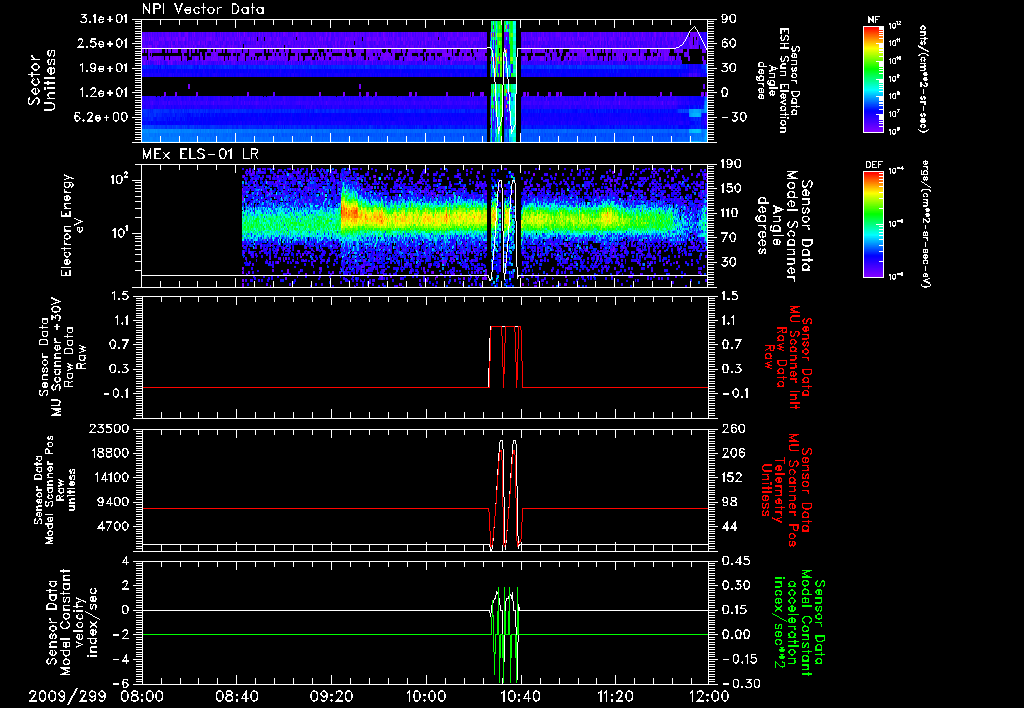Click the "10:40" time axis label
Image resolution: width=1024 pixels, height=708 pixels.
520,696
